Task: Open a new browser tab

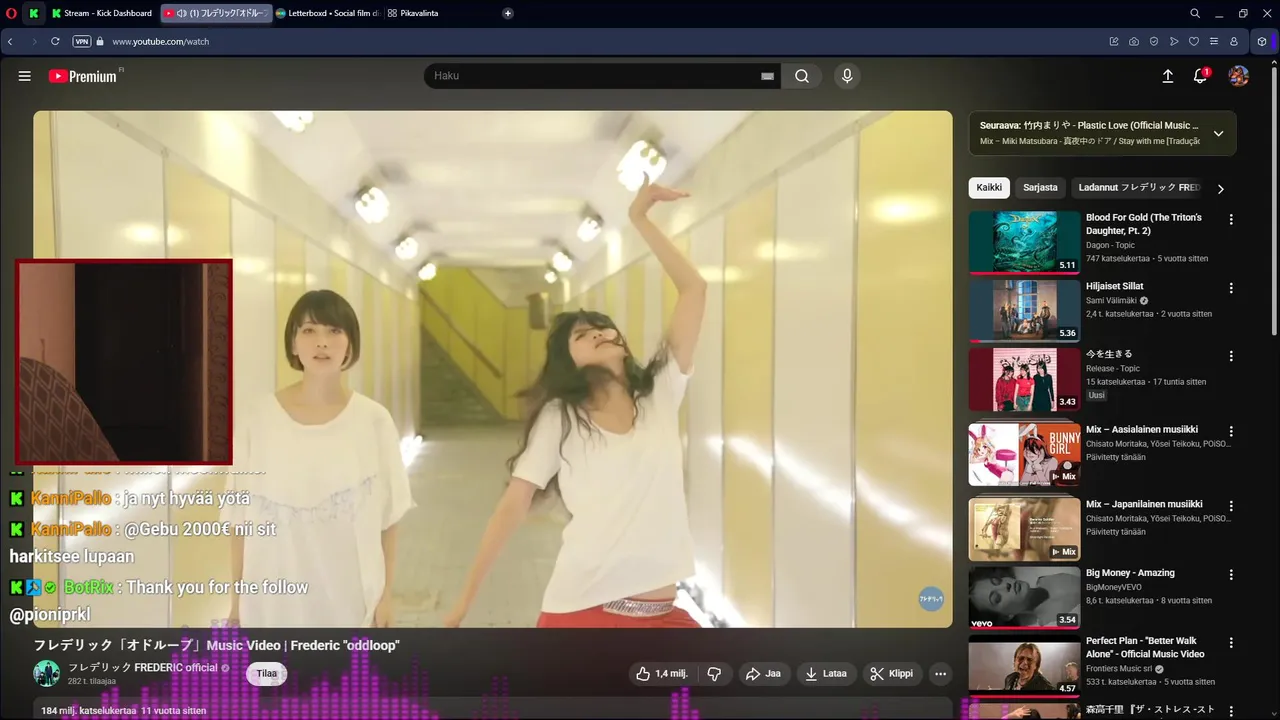Action: pos(508,13)
